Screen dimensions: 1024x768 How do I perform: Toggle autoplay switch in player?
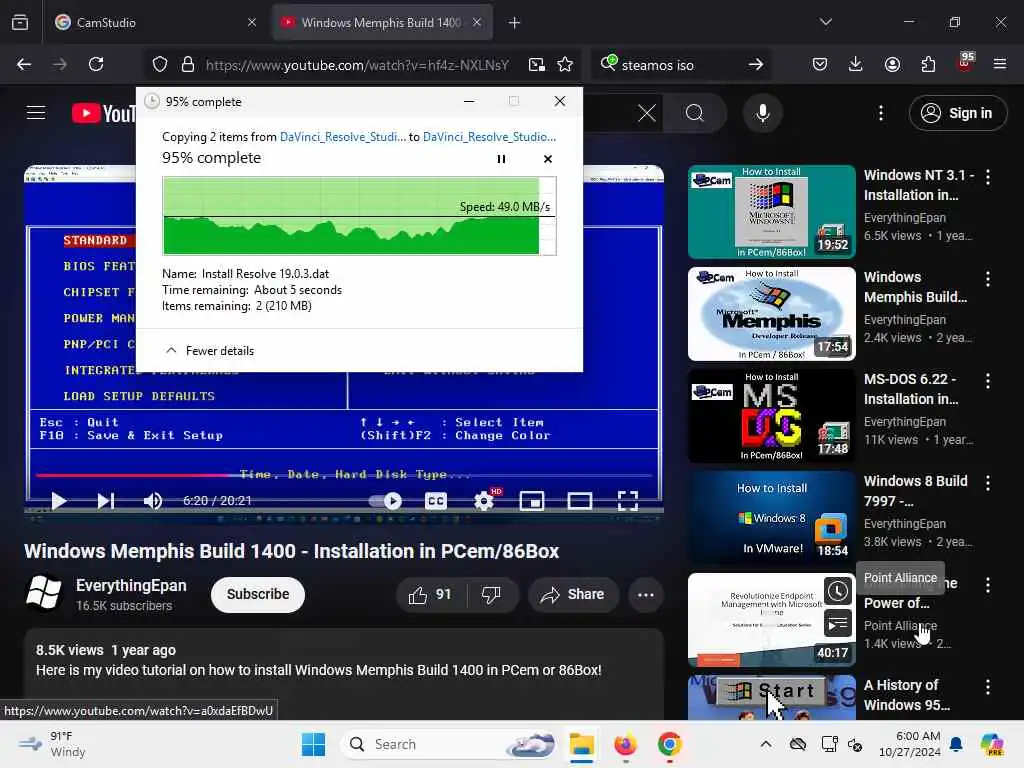[x=386, y=501]
